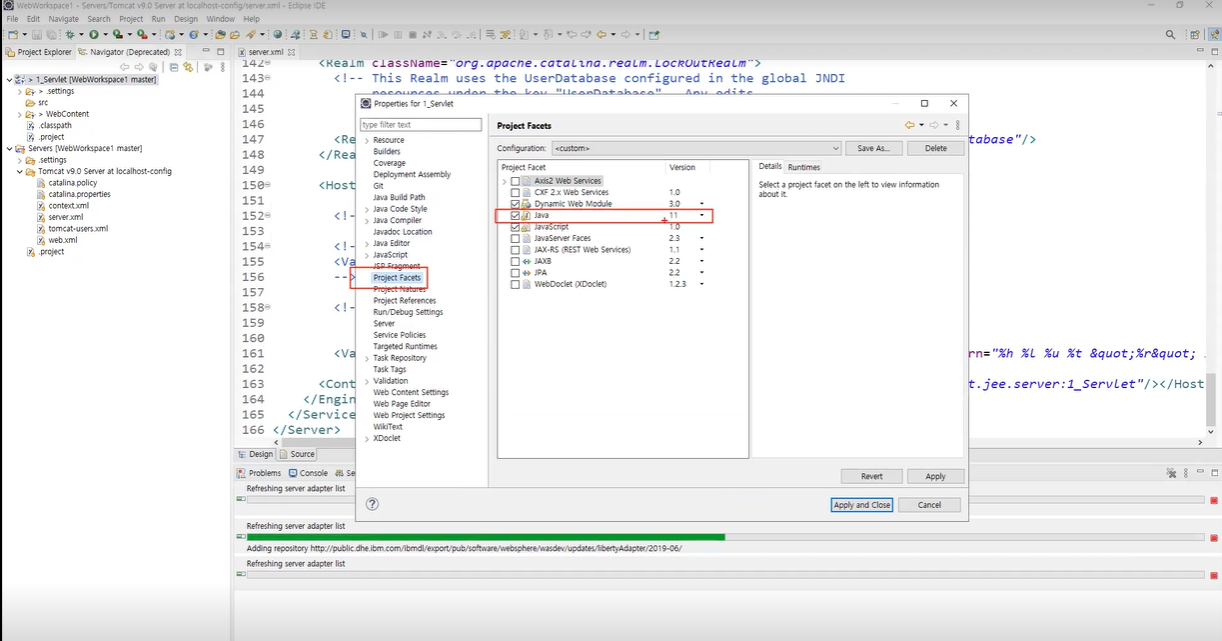Click the Open Perspective icon at top right

(1195, 34)
